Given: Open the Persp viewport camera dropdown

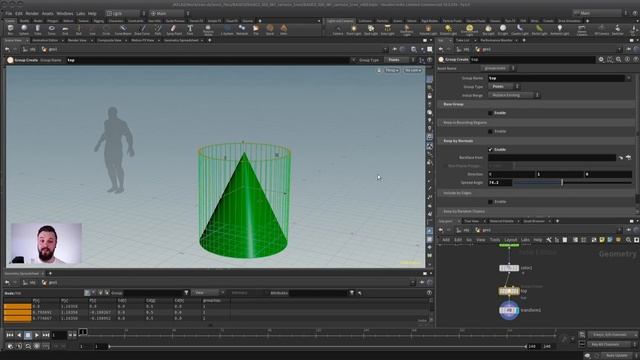Looking at the screenshot, I should click(x=392, y=70).
